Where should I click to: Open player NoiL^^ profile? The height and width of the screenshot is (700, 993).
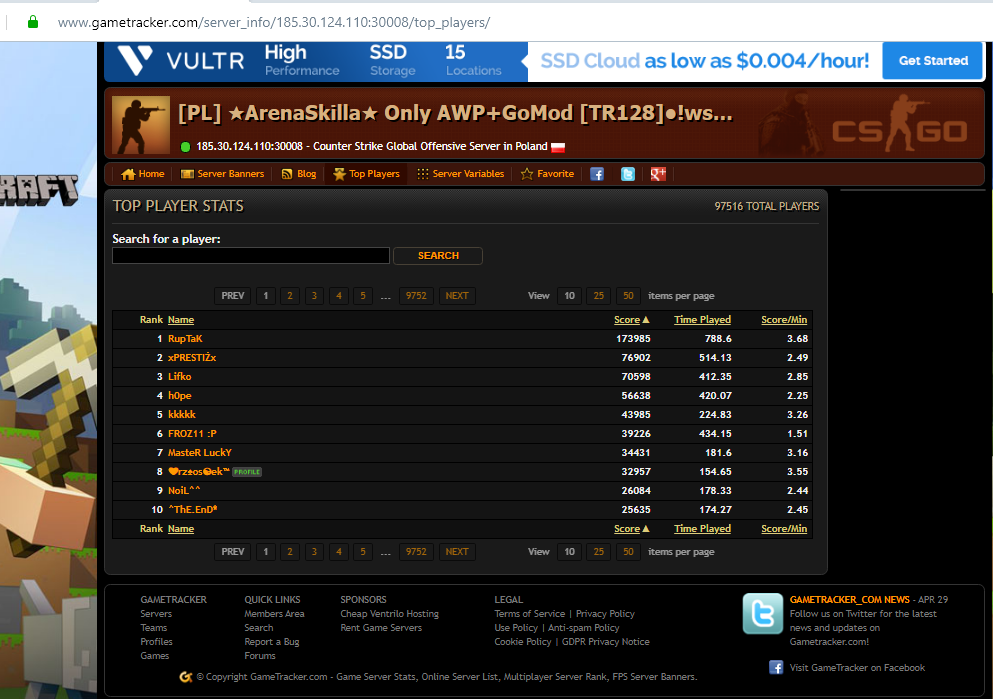pyautogui.click(x=184, y=491)
